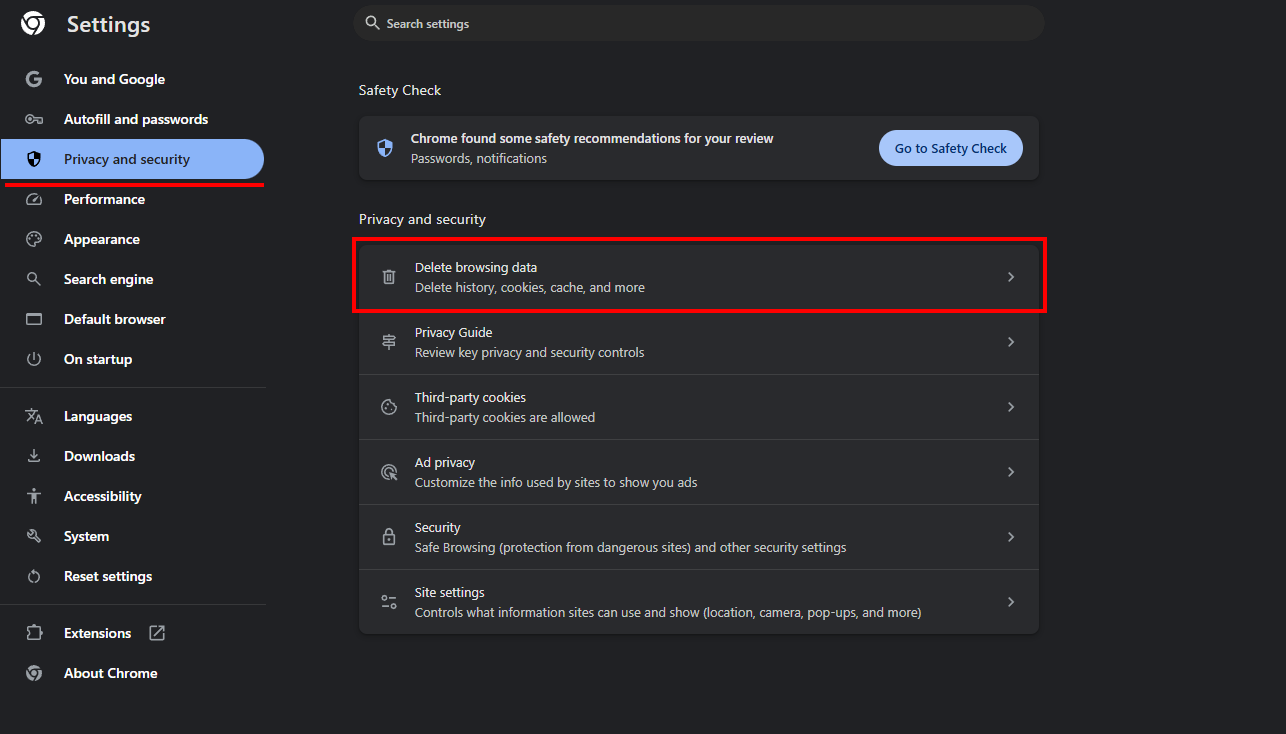Viewport: 1286px width, 734px height.
Task: Select Performance in the sidebar
Action: point(104,199)
